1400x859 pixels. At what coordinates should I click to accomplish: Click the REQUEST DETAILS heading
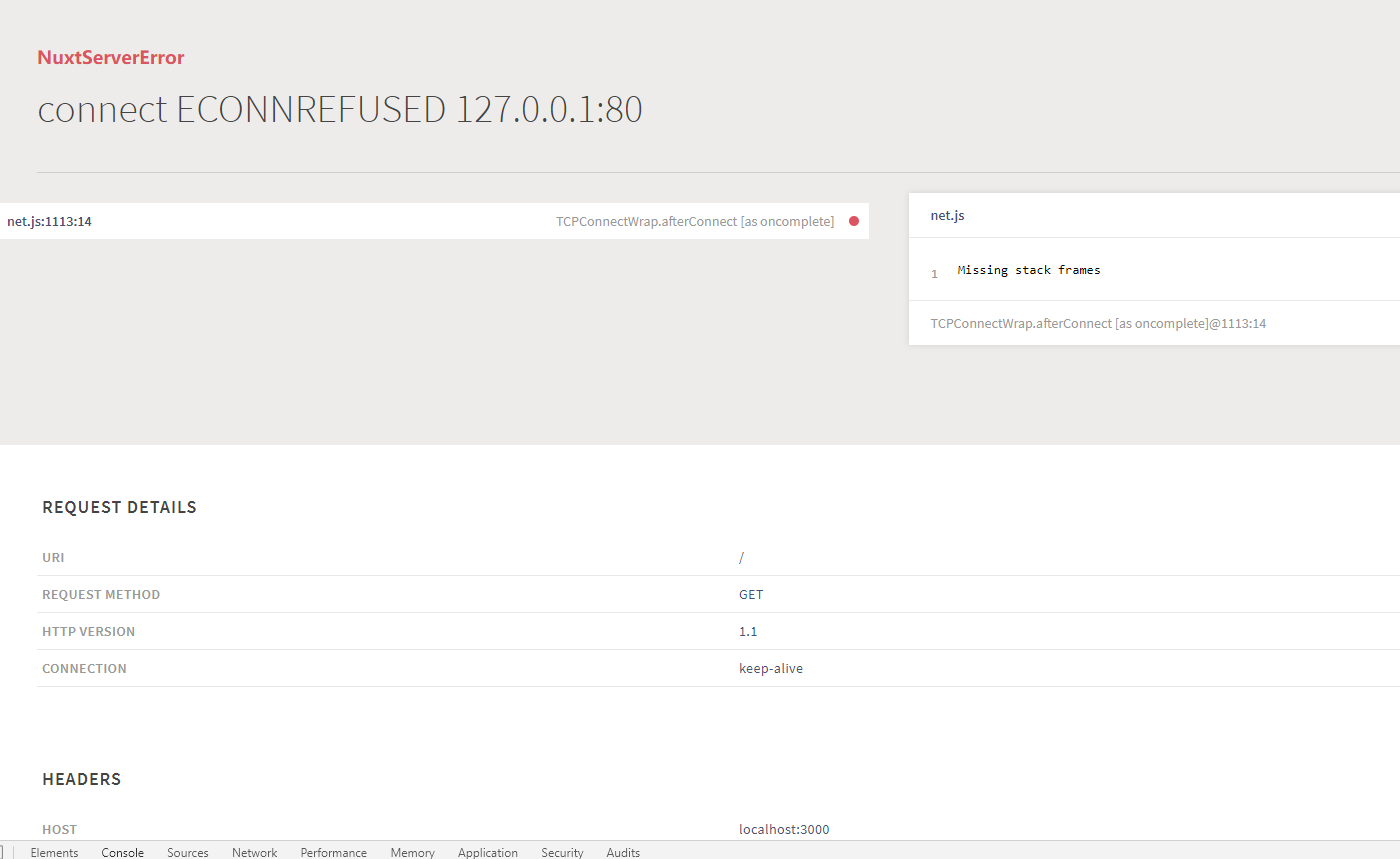(x=120, y=507)
